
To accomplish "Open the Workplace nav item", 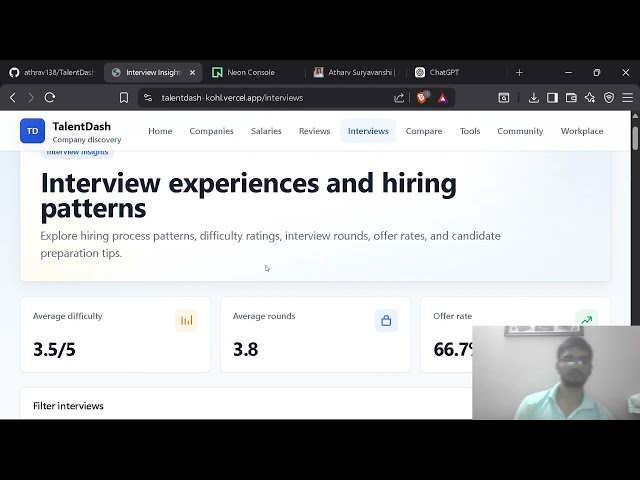I will [582, 131].
